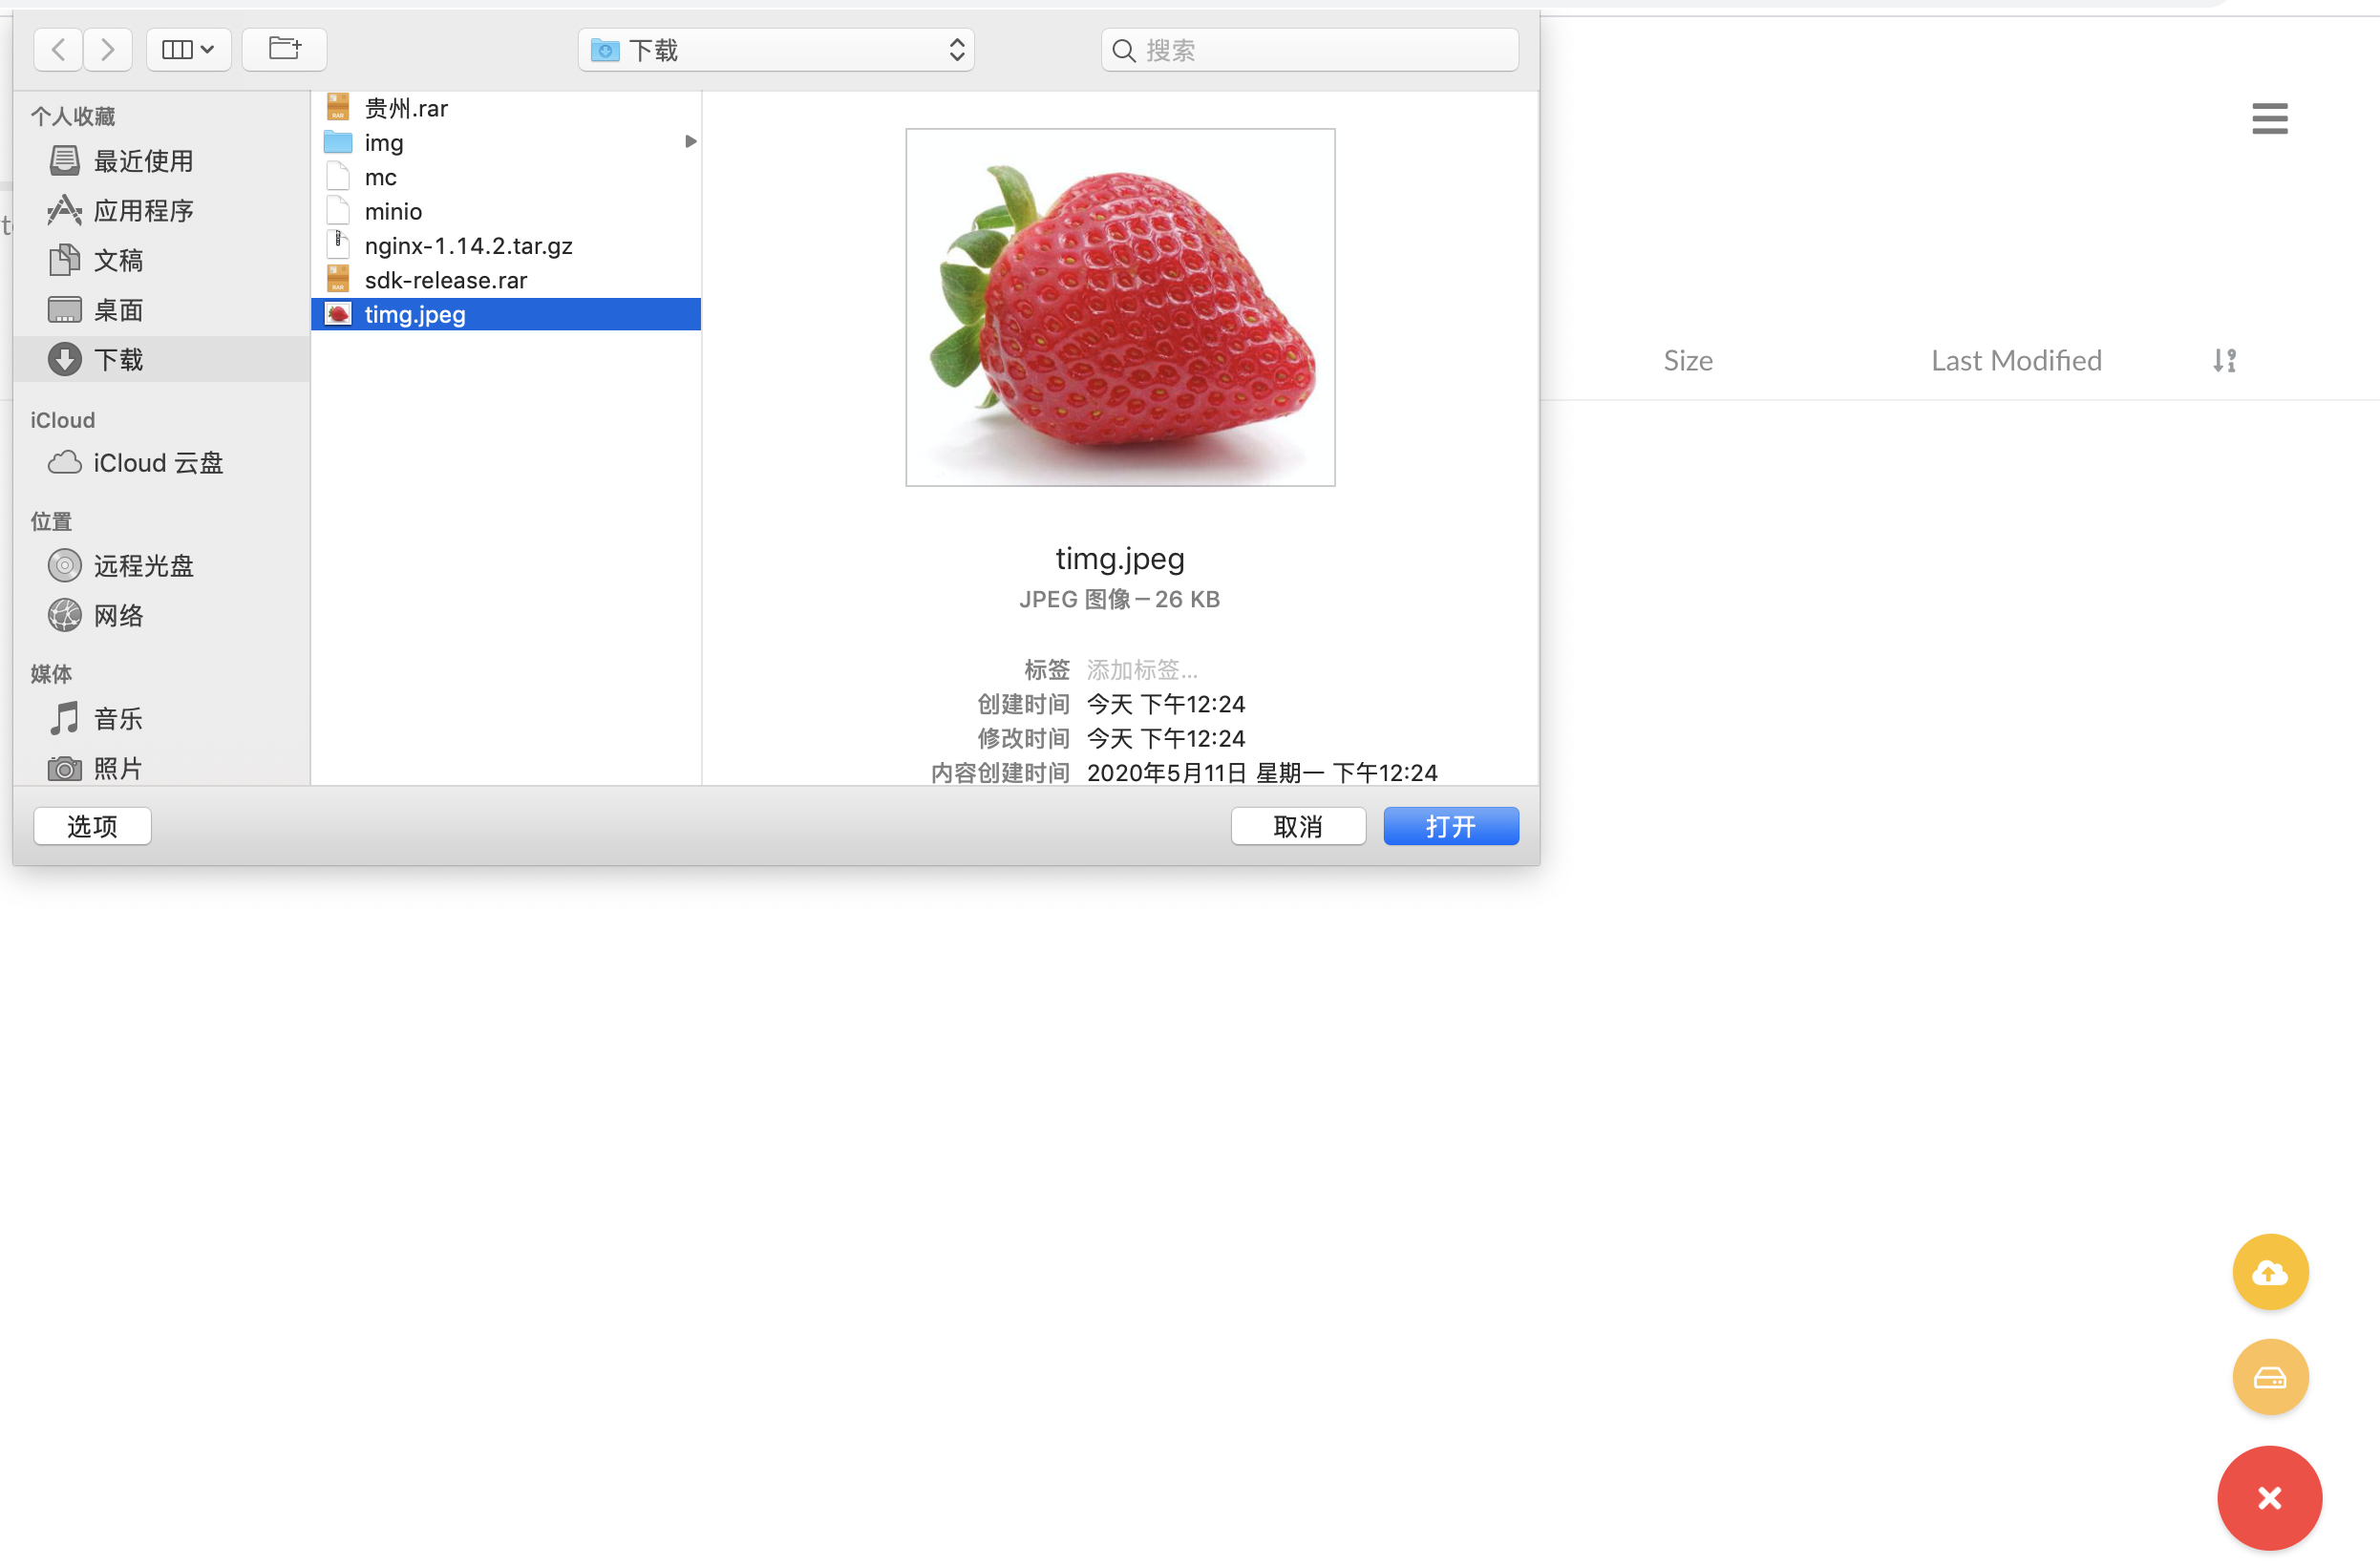This screenshot has height=1566, width=2380.
Task: Expand the img folder disclosure arrow
Action: 690,142
